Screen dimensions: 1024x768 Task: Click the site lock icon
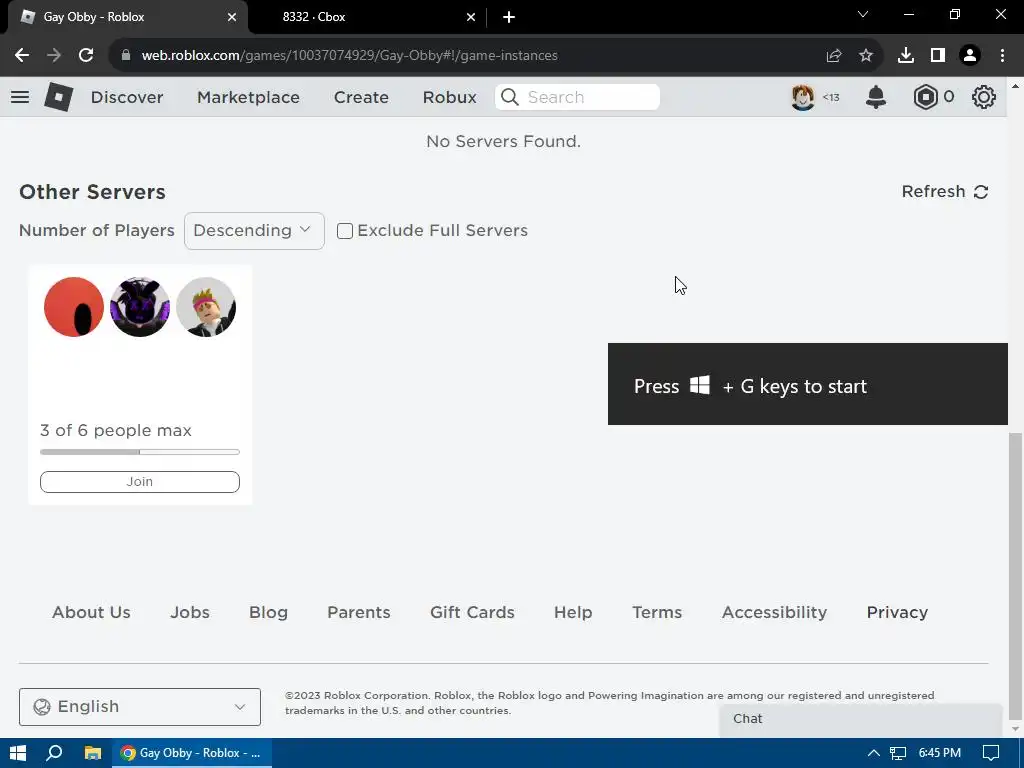click(x=126, y=56)
